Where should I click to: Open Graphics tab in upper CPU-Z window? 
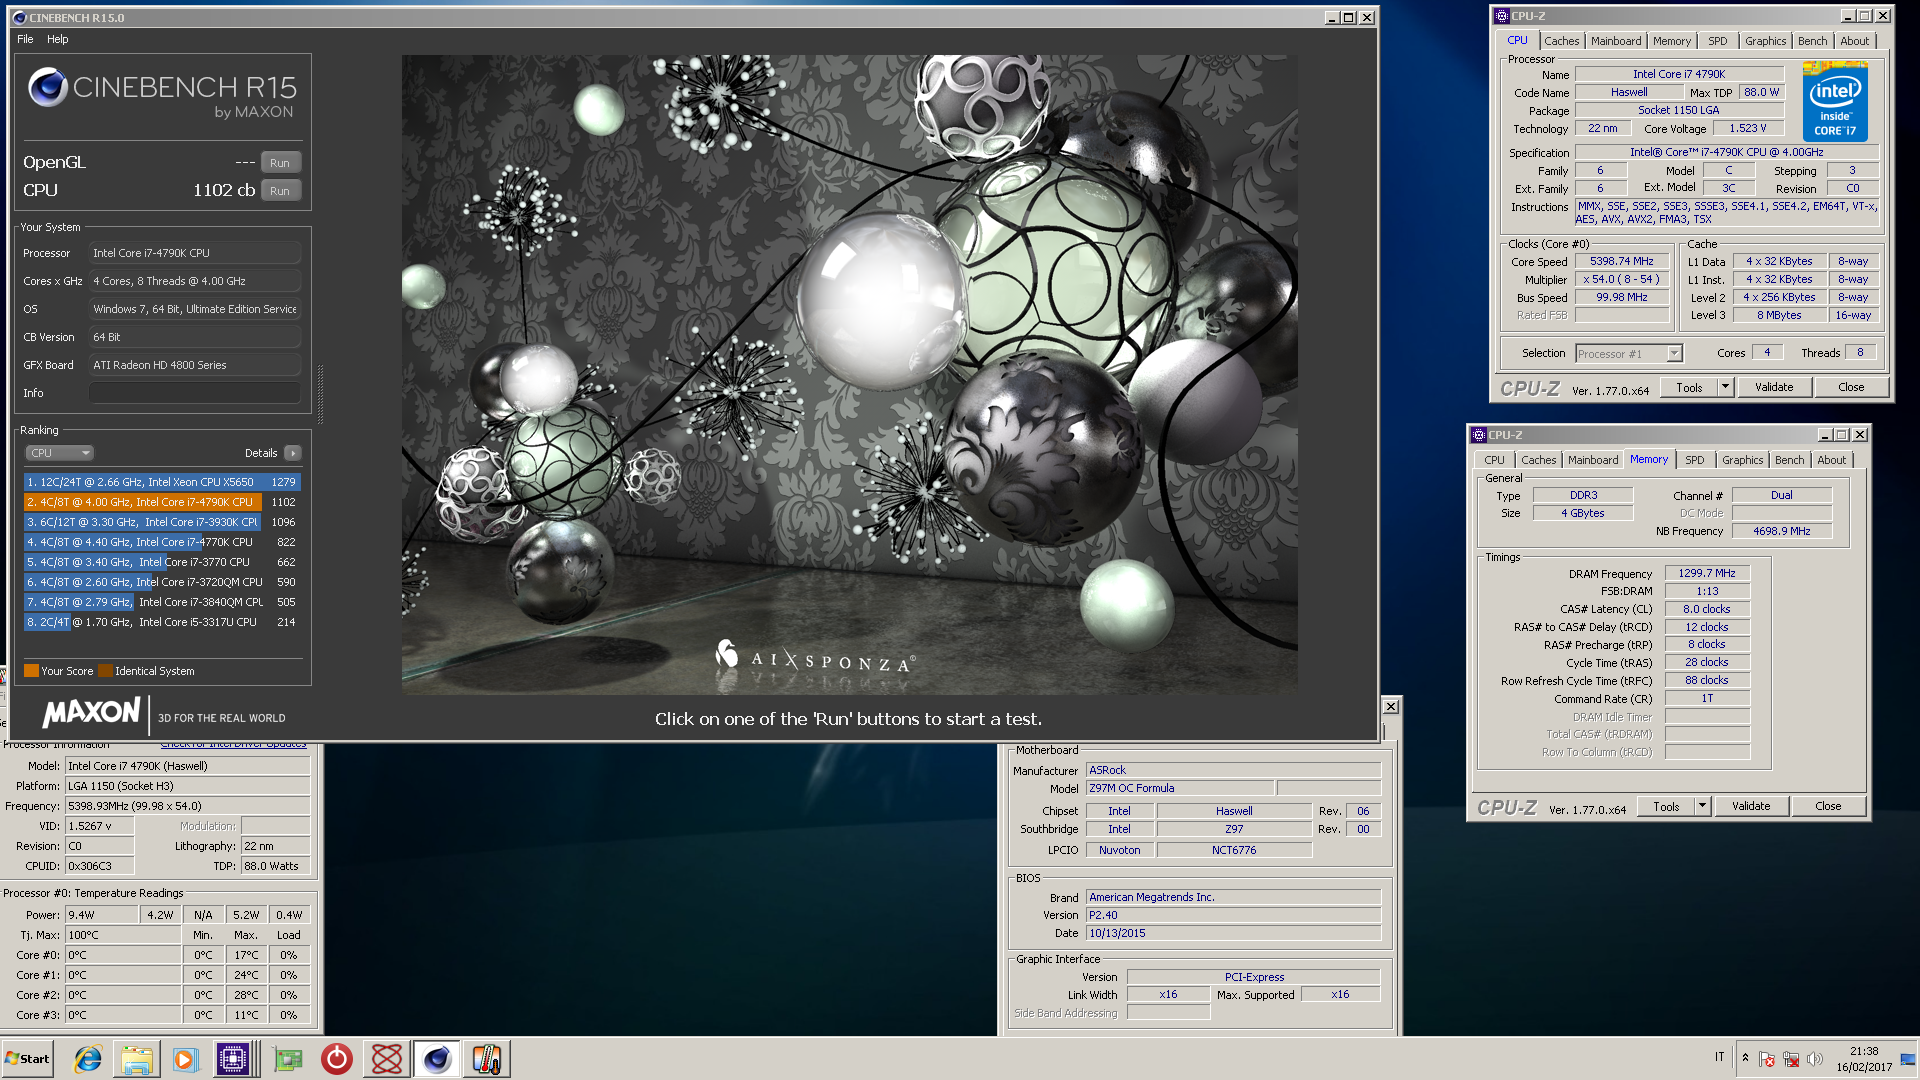(1765, 41)
